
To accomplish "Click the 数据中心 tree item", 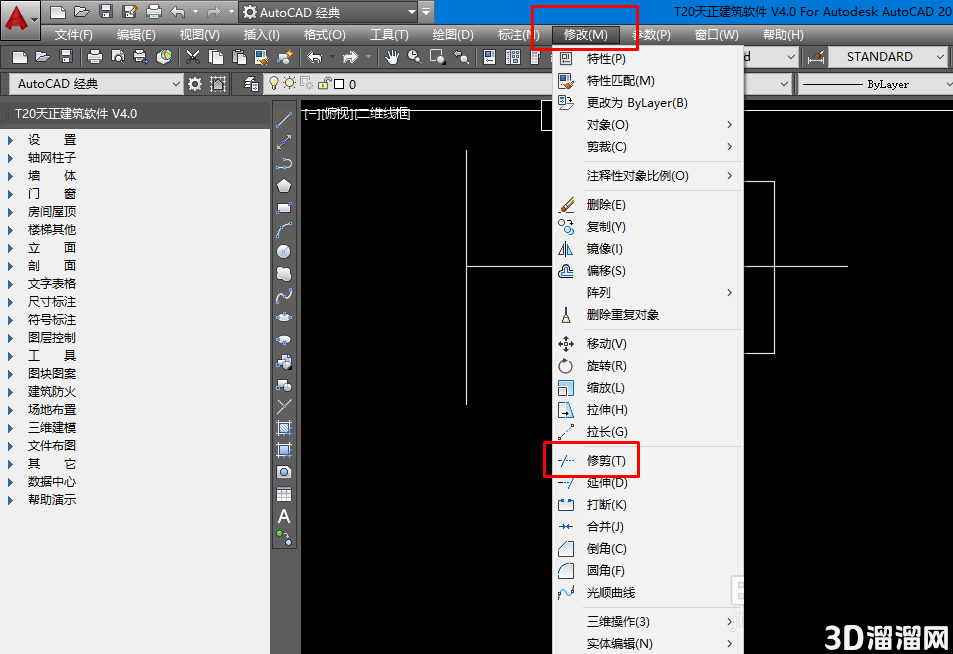I will [x=52, y=482].
